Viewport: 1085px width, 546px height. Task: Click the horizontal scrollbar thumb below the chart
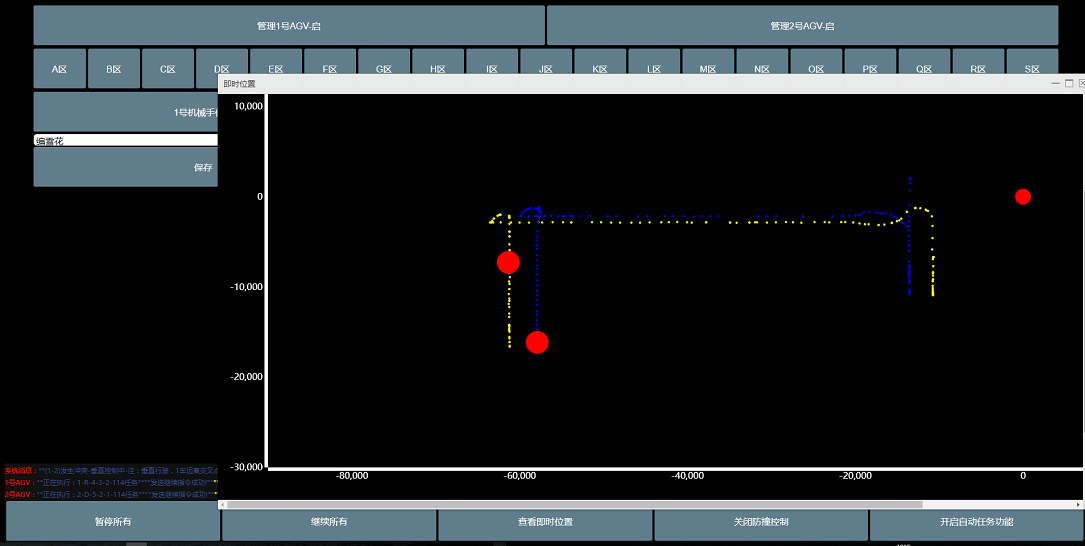tap(575, 505)
